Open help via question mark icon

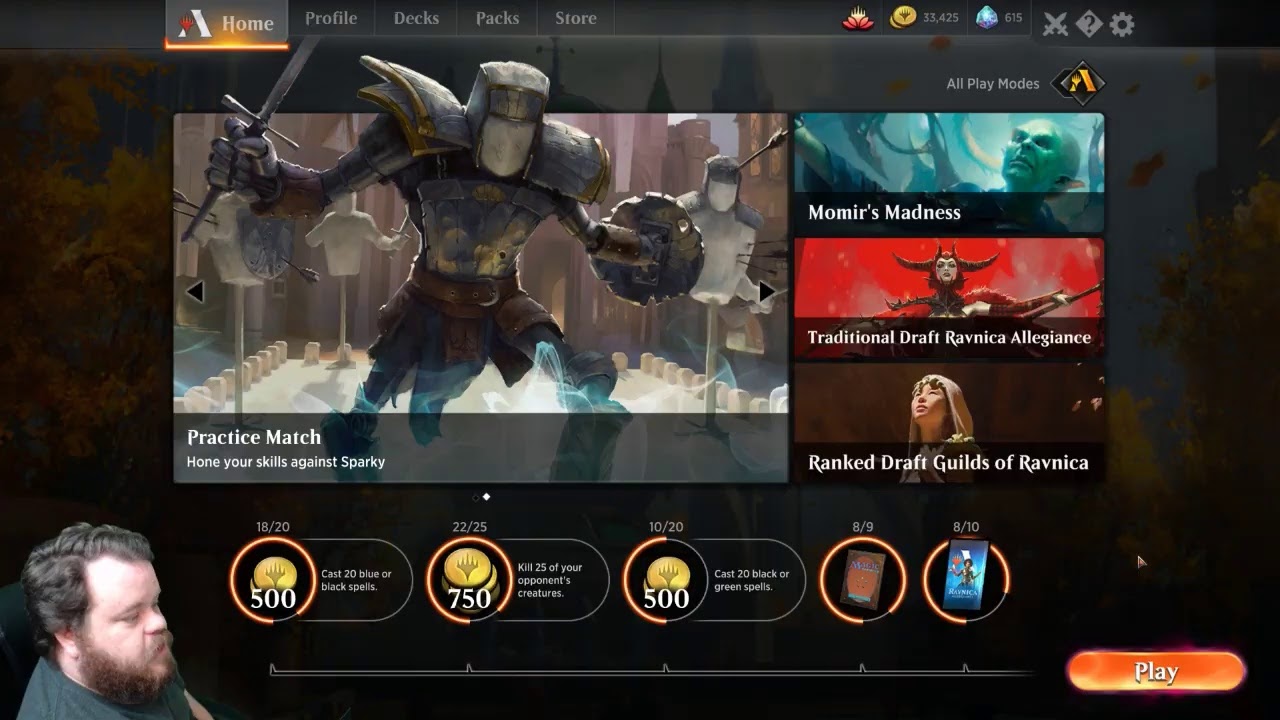(1089, 24)
